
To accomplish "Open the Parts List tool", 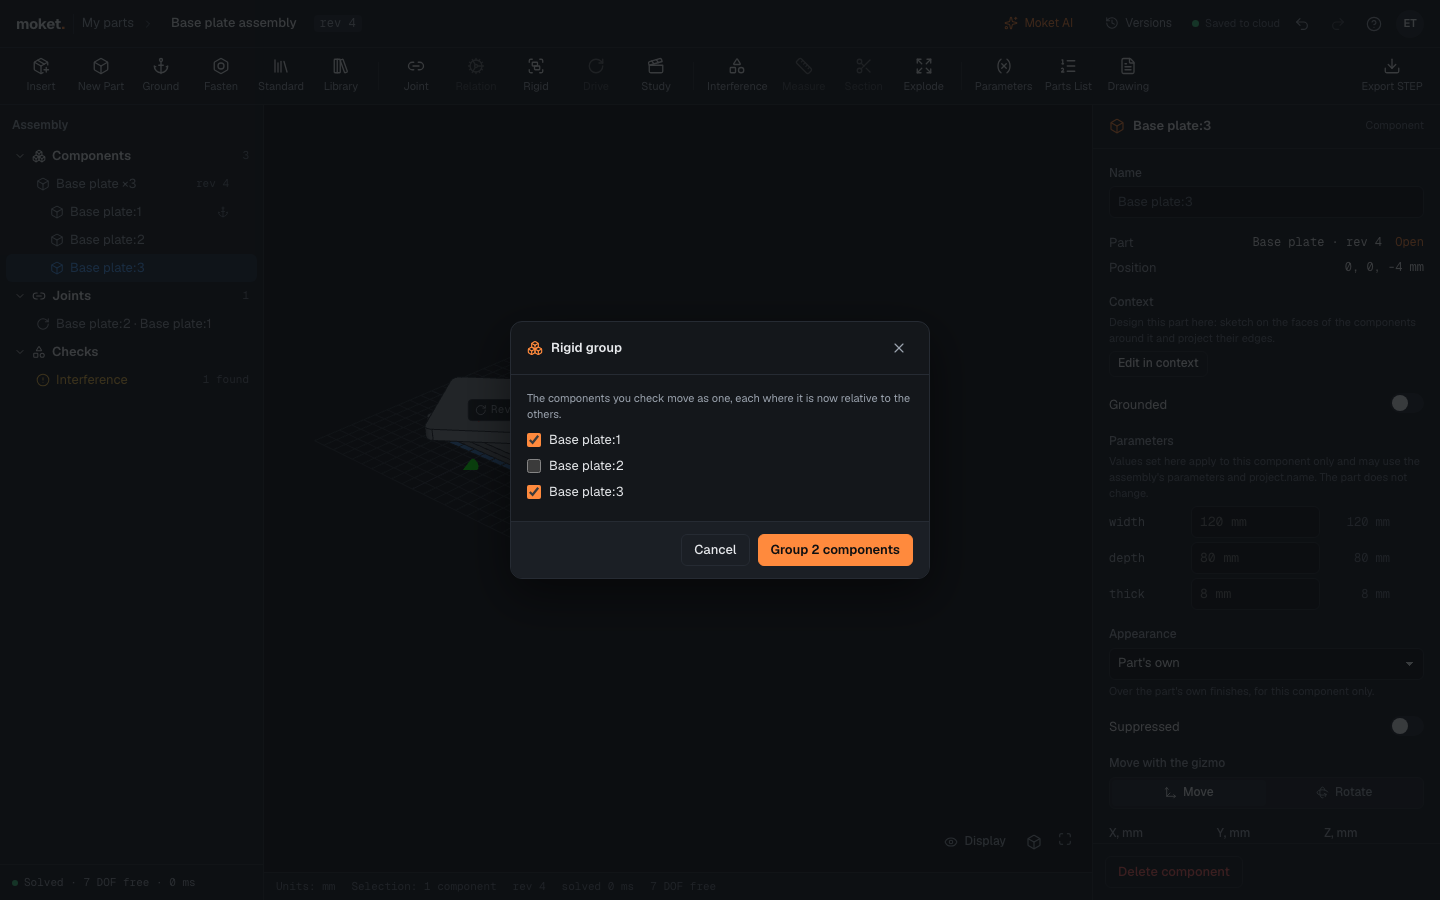I will click(1068, 74).
